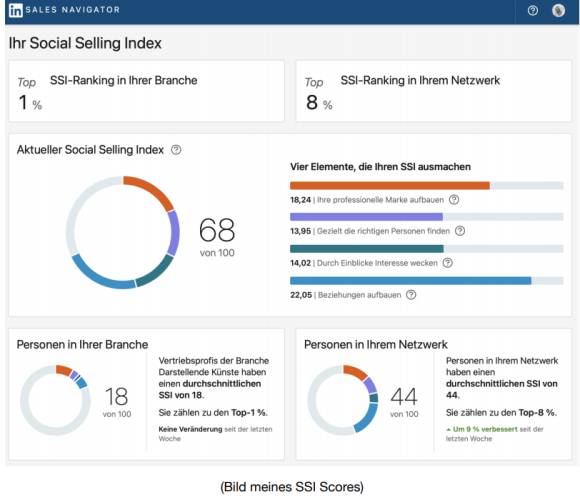This screenshot has width=580, height=502.
Task: Click the Top 1 % ranking value
Action: tap(30, 94)
